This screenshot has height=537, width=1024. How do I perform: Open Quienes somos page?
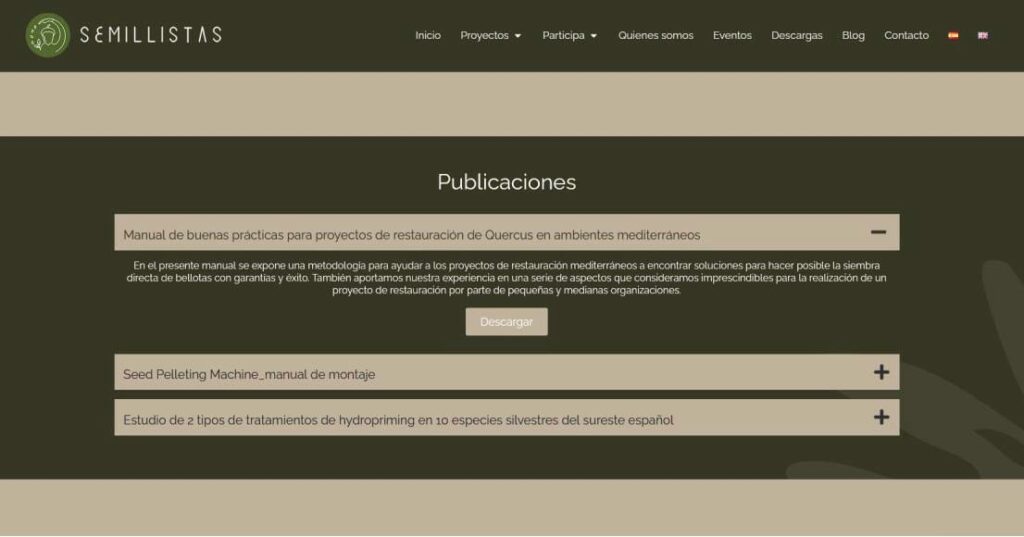656,35
